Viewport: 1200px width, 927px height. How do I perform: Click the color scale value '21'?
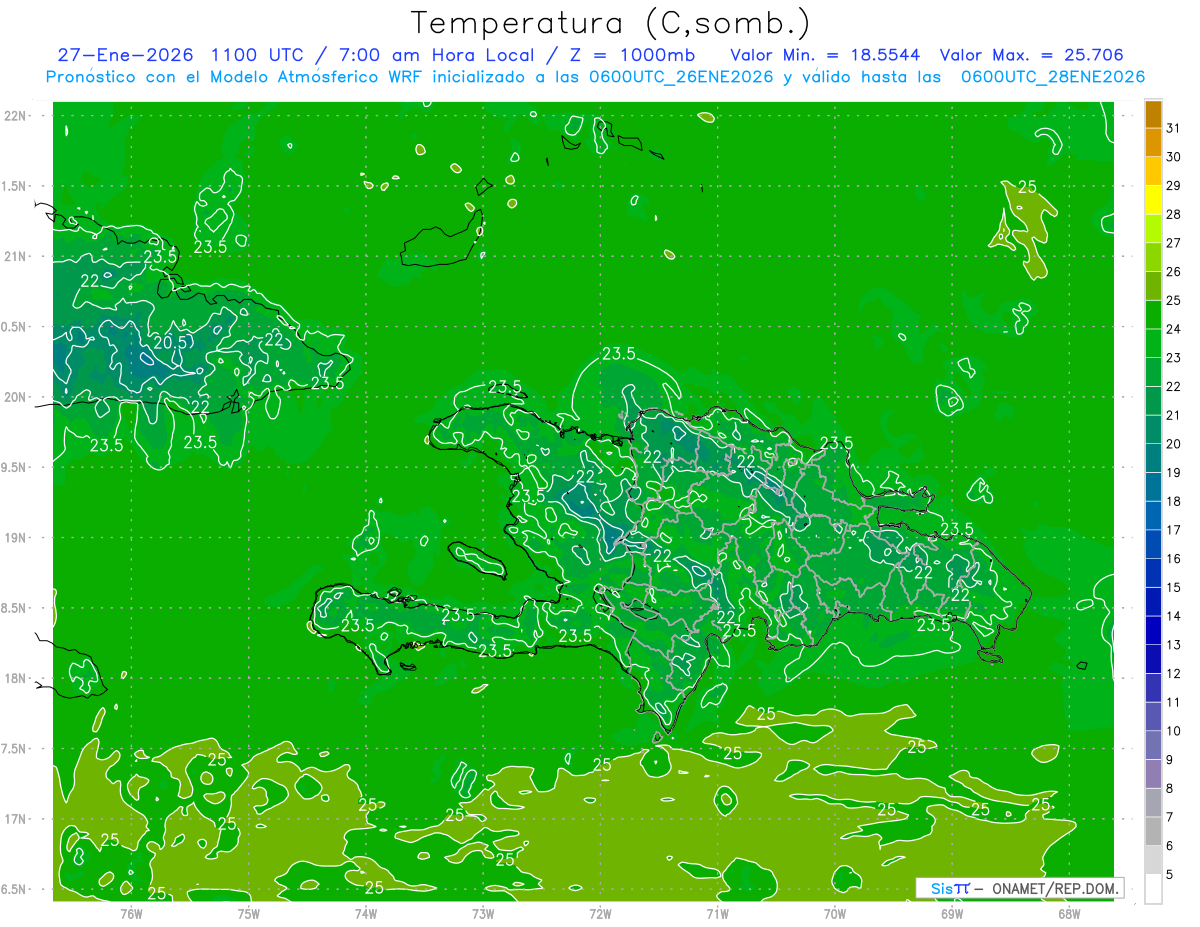click(1173, 415)
